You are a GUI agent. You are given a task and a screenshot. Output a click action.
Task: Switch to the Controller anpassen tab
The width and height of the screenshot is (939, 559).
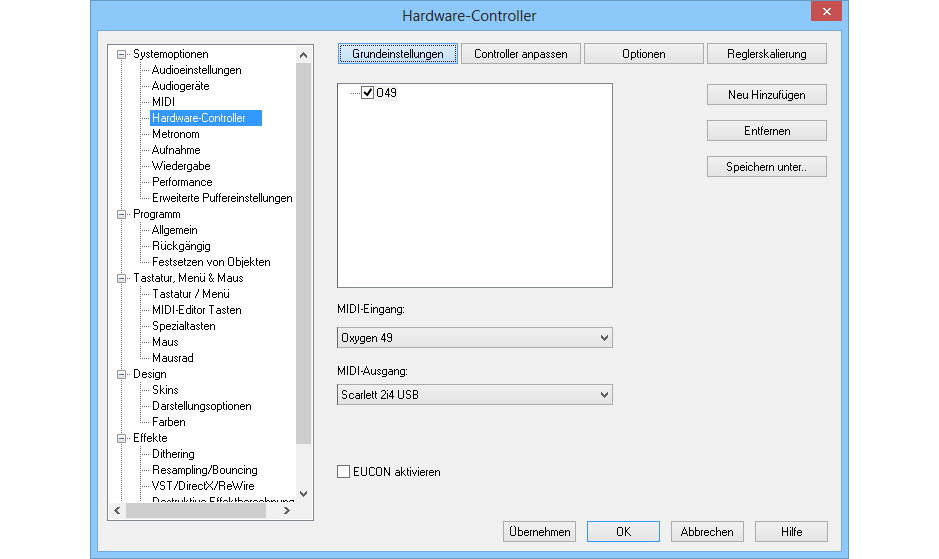520,54
